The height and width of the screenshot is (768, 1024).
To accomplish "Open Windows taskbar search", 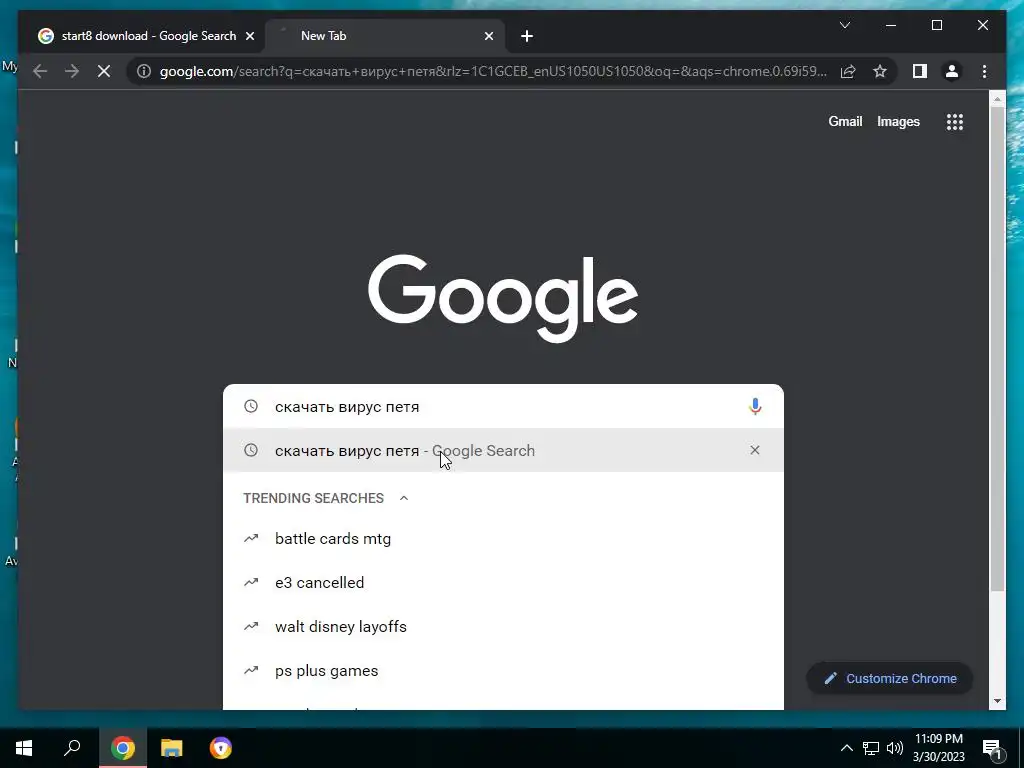I will tap(72, 748).
